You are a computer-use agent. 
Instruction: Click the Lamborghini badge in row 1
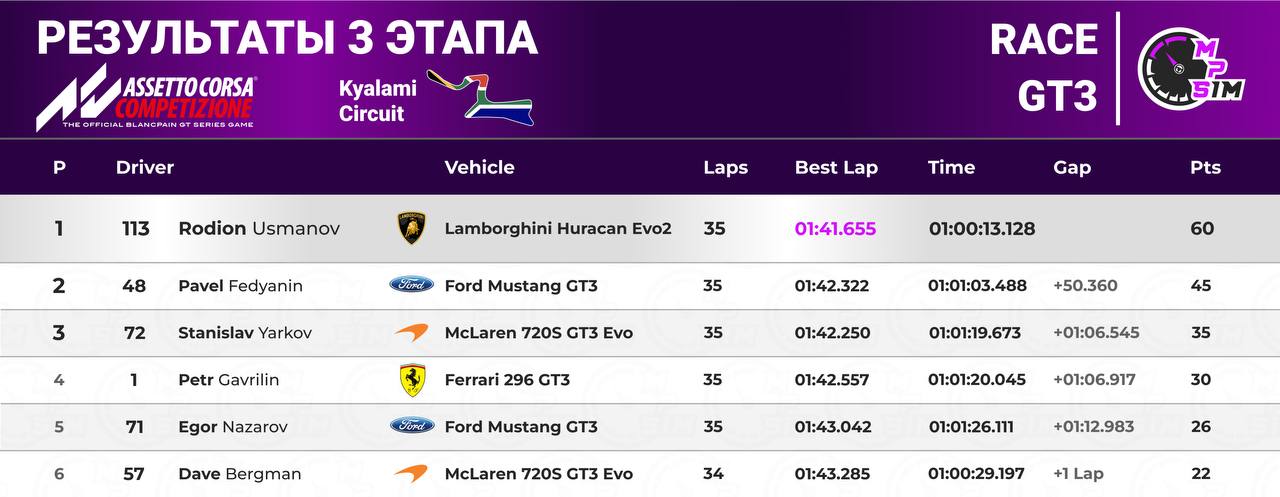410,229
